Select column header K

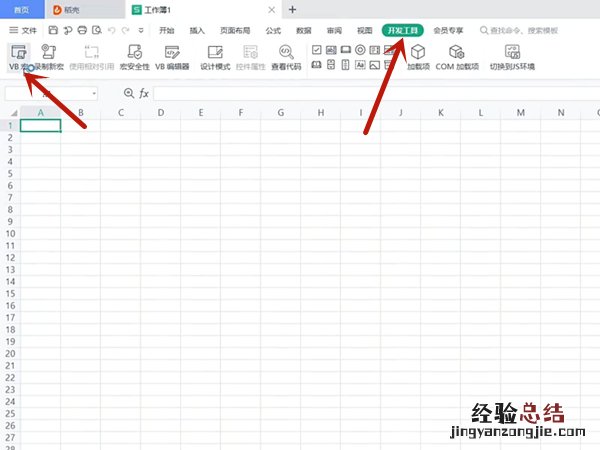click(x=441, y=112)
